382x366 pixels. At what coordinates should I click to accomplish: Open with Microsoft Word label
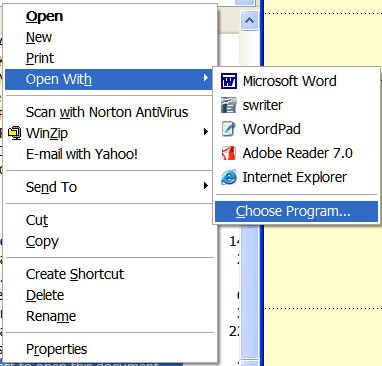click(x=290, y=81)
